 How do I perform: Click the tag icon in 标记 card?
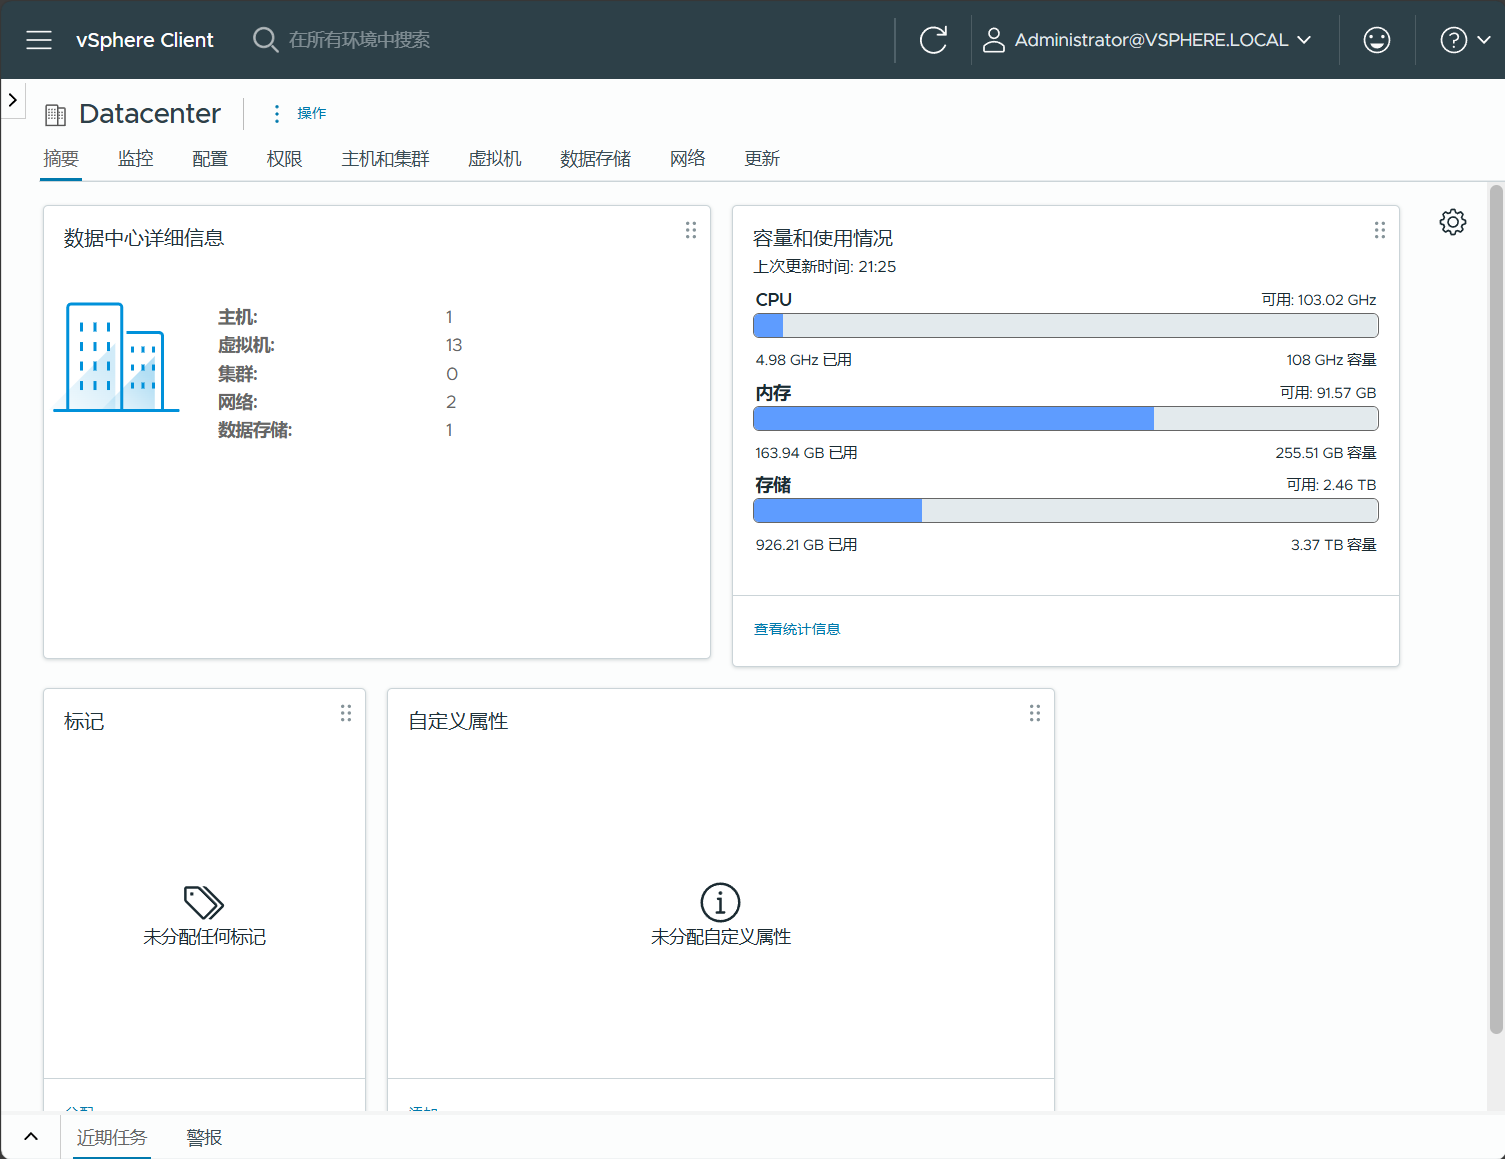click(204, 902)
